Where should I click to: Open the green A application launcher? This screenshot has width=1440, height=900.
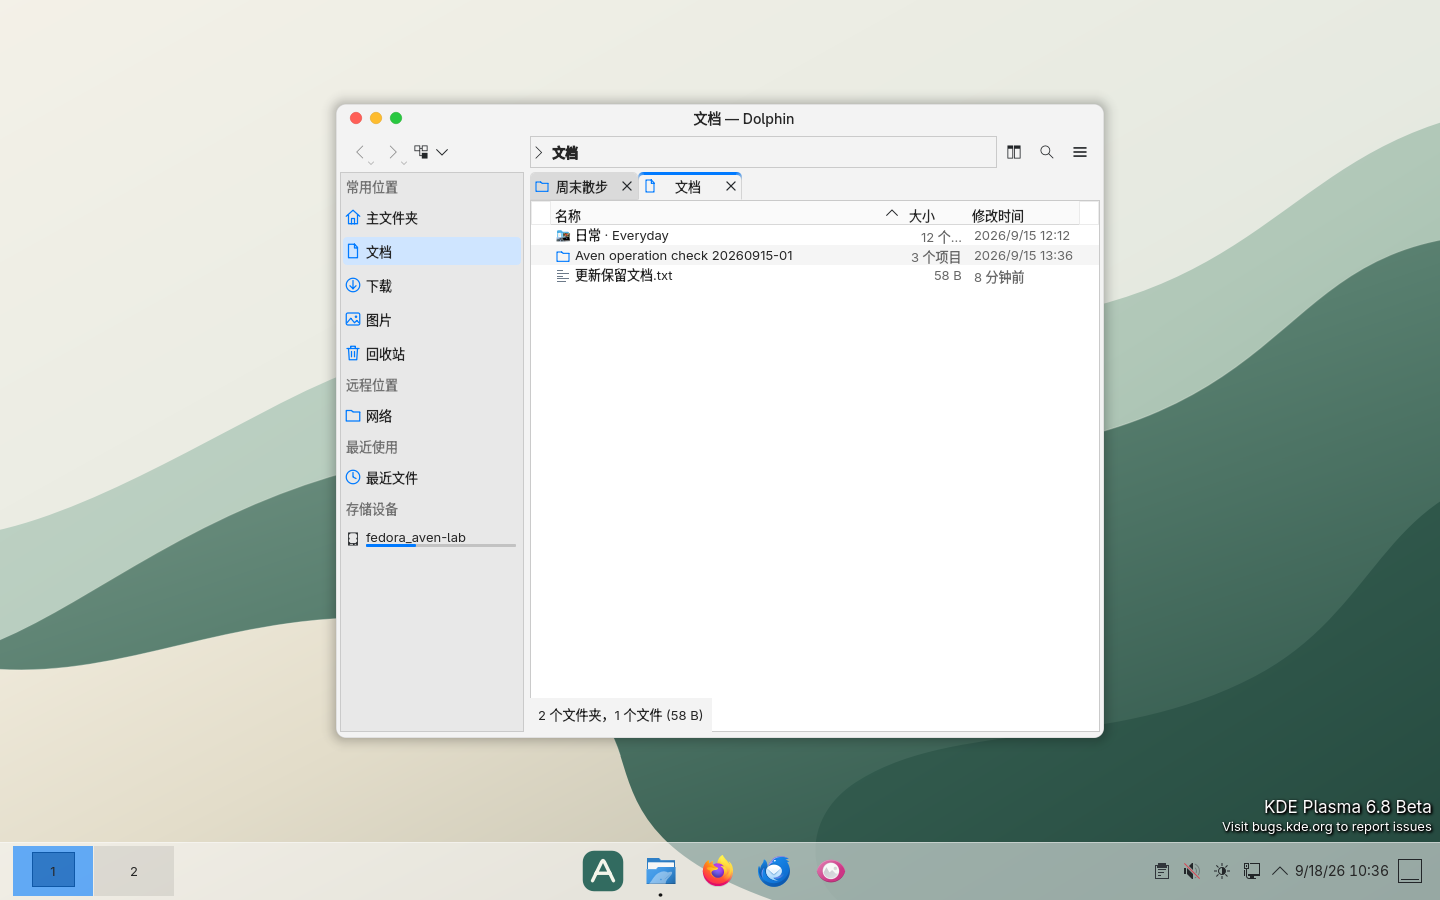[603, 871]
